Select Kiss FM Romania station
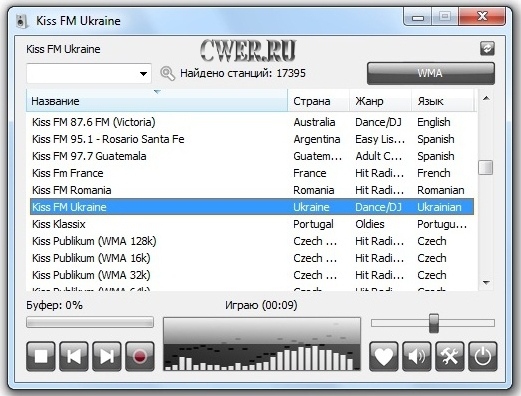Viewport: 521px width, 396px height. click(252, 190)
